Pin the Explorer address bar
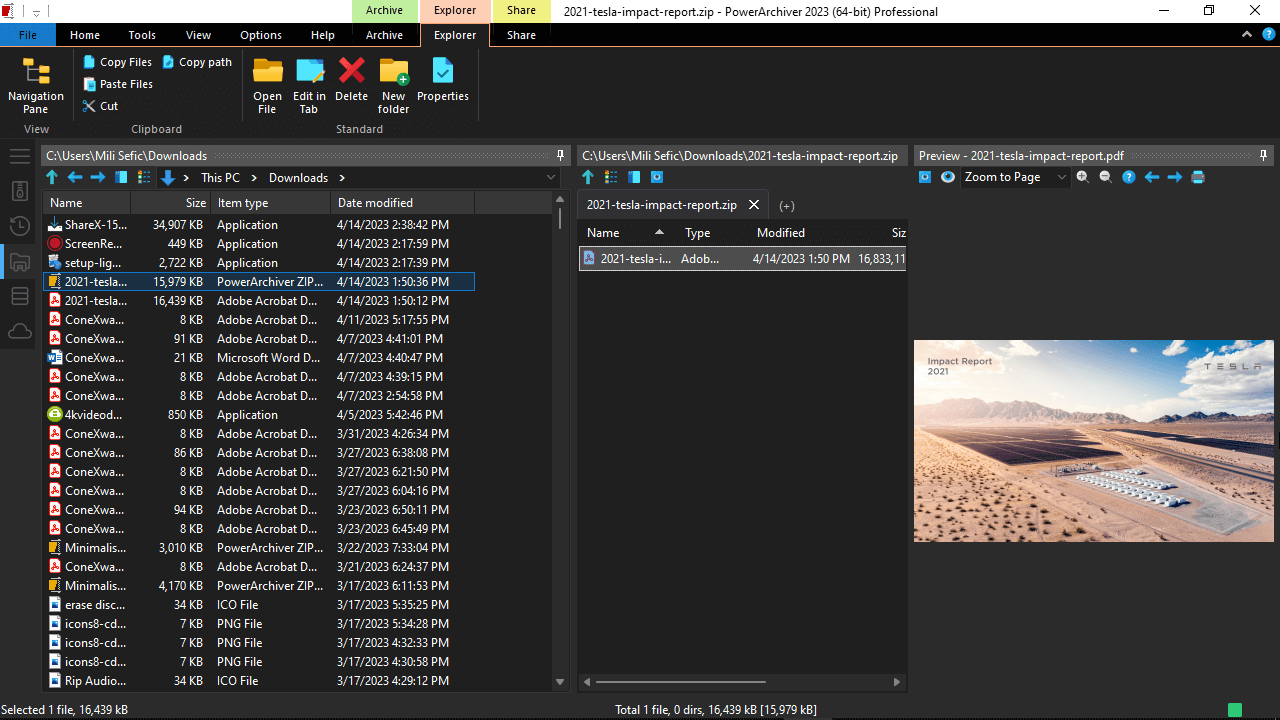Image resolution: width=1280 pixels, height=720 pixels. click(560, 155)
